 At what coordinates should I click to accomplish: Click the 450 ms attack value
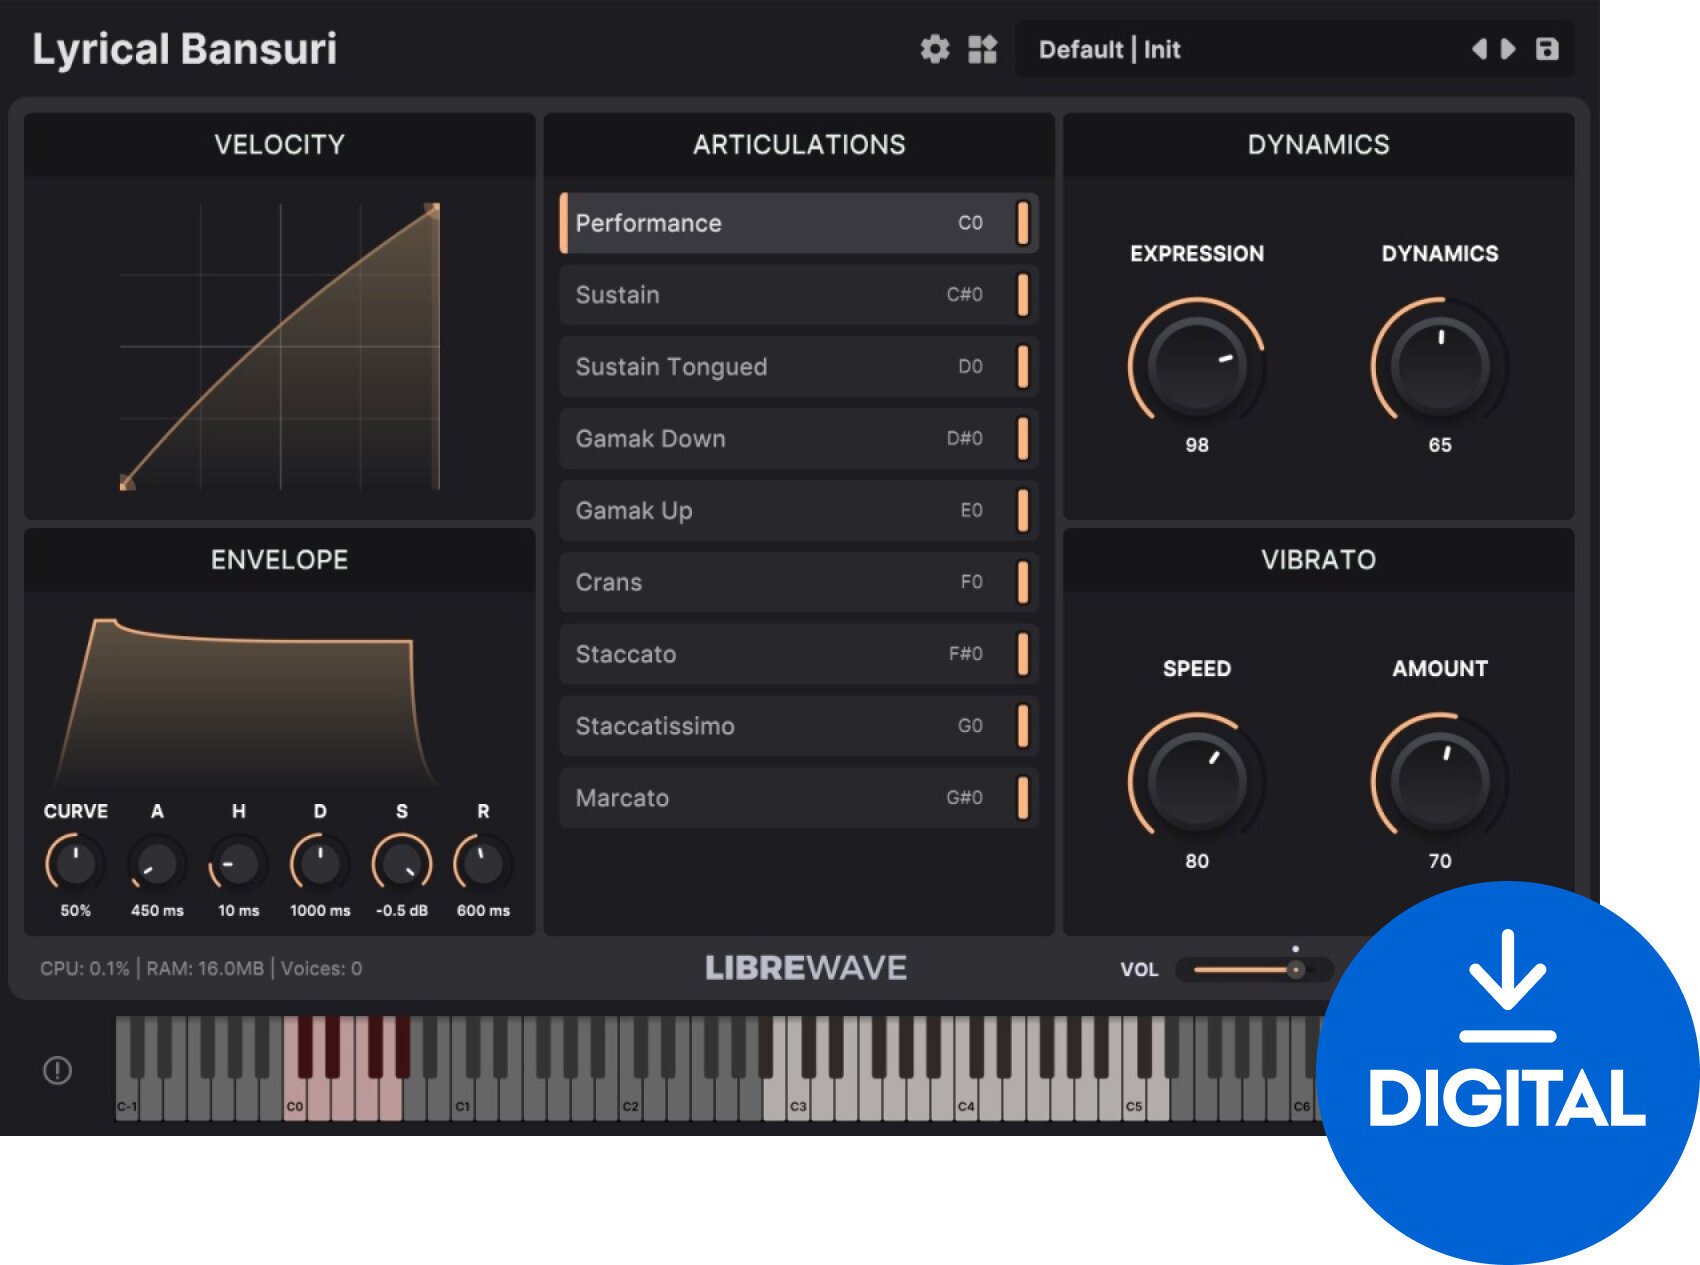tap(157, 910)
